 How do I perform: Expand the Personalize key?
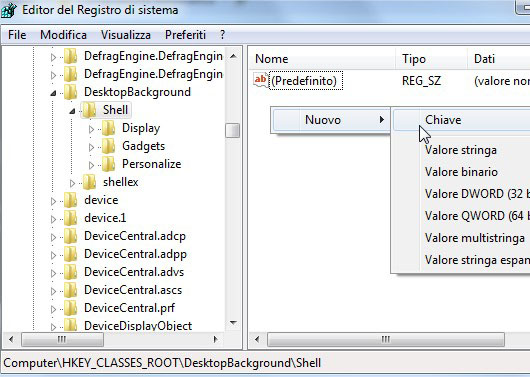pyautogui.click(x=91, y=165)
